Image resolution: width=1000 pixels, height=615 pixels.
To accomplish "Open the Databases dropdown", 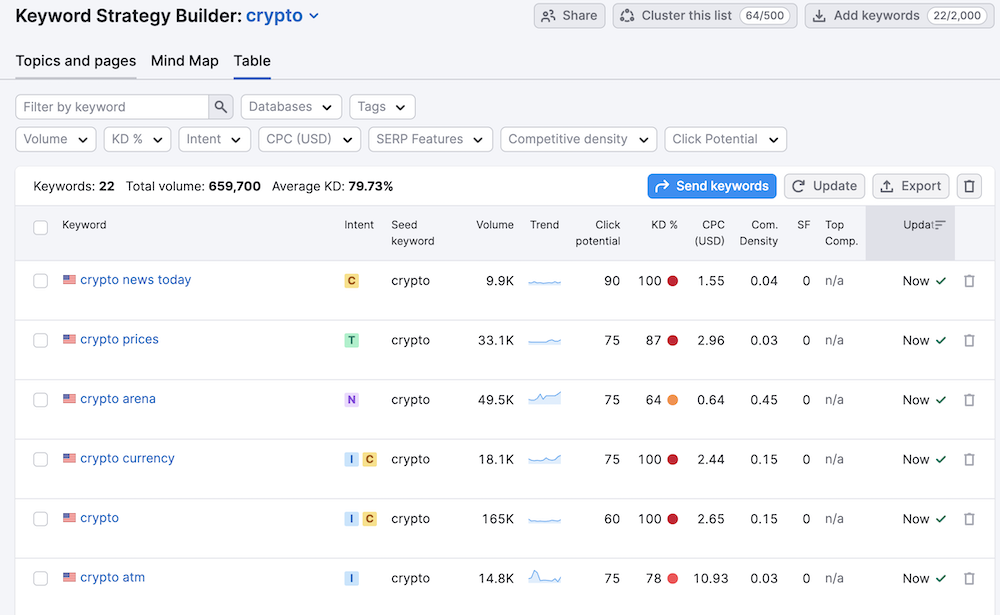I will coord(291,106).
